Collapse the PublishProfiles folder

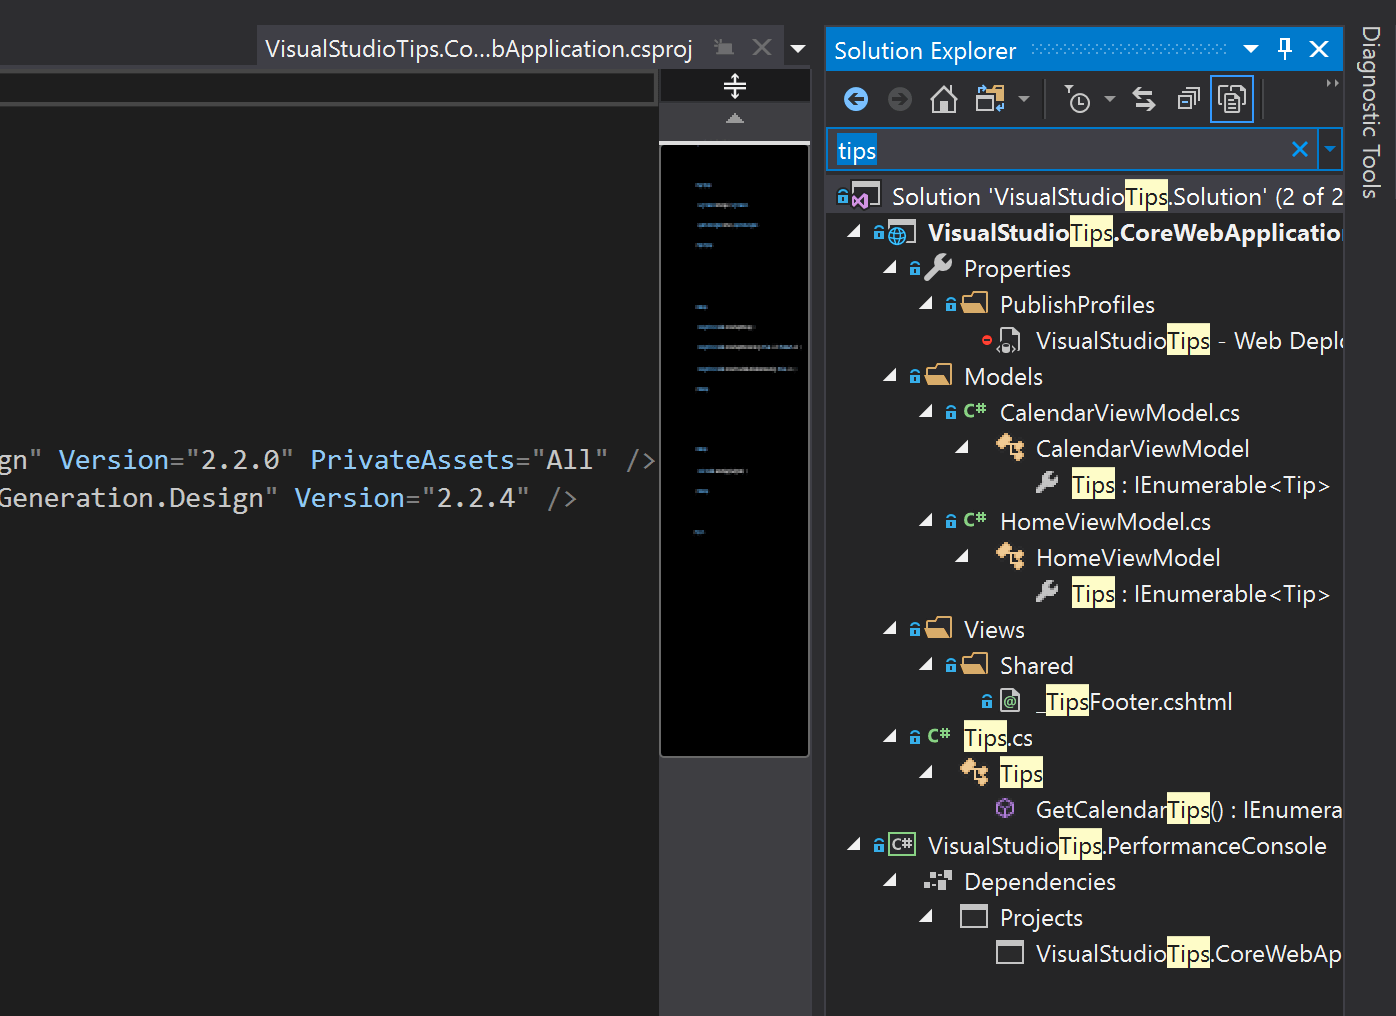pos(925,304)
